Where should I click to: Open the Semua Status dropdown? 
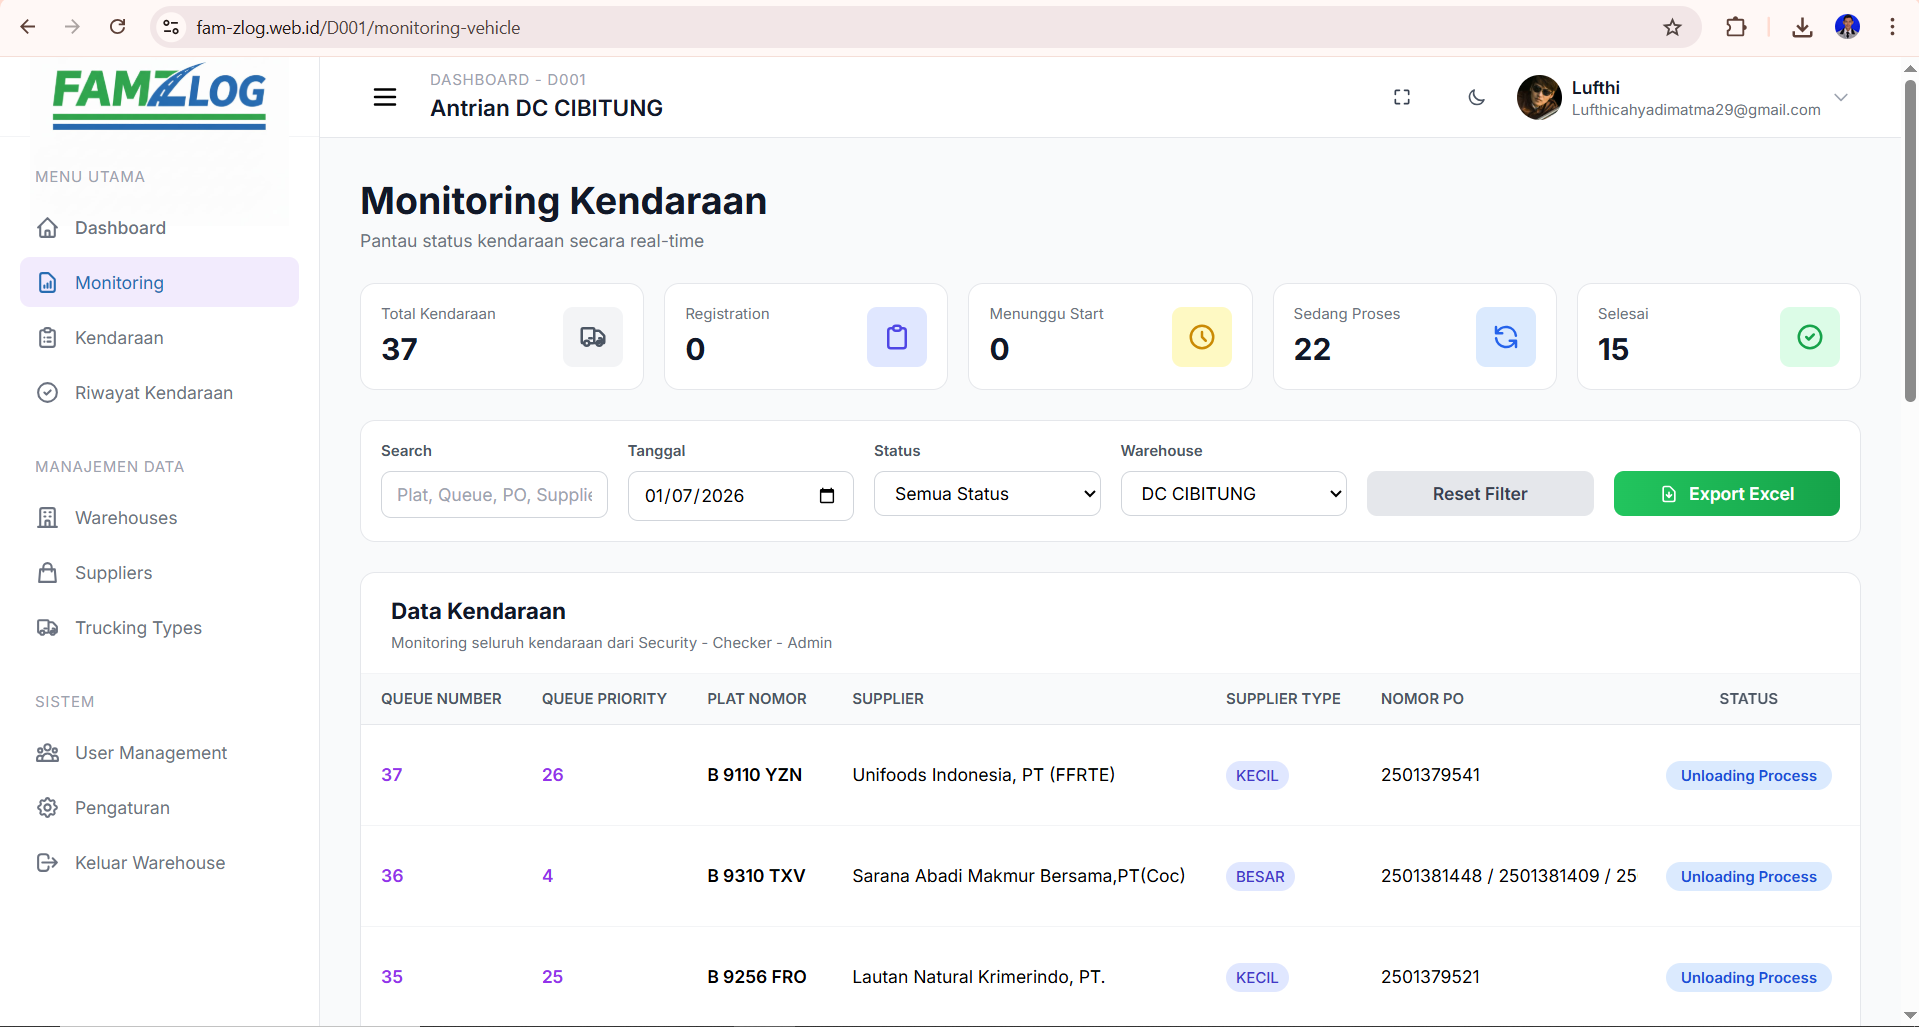coord(986,493)
